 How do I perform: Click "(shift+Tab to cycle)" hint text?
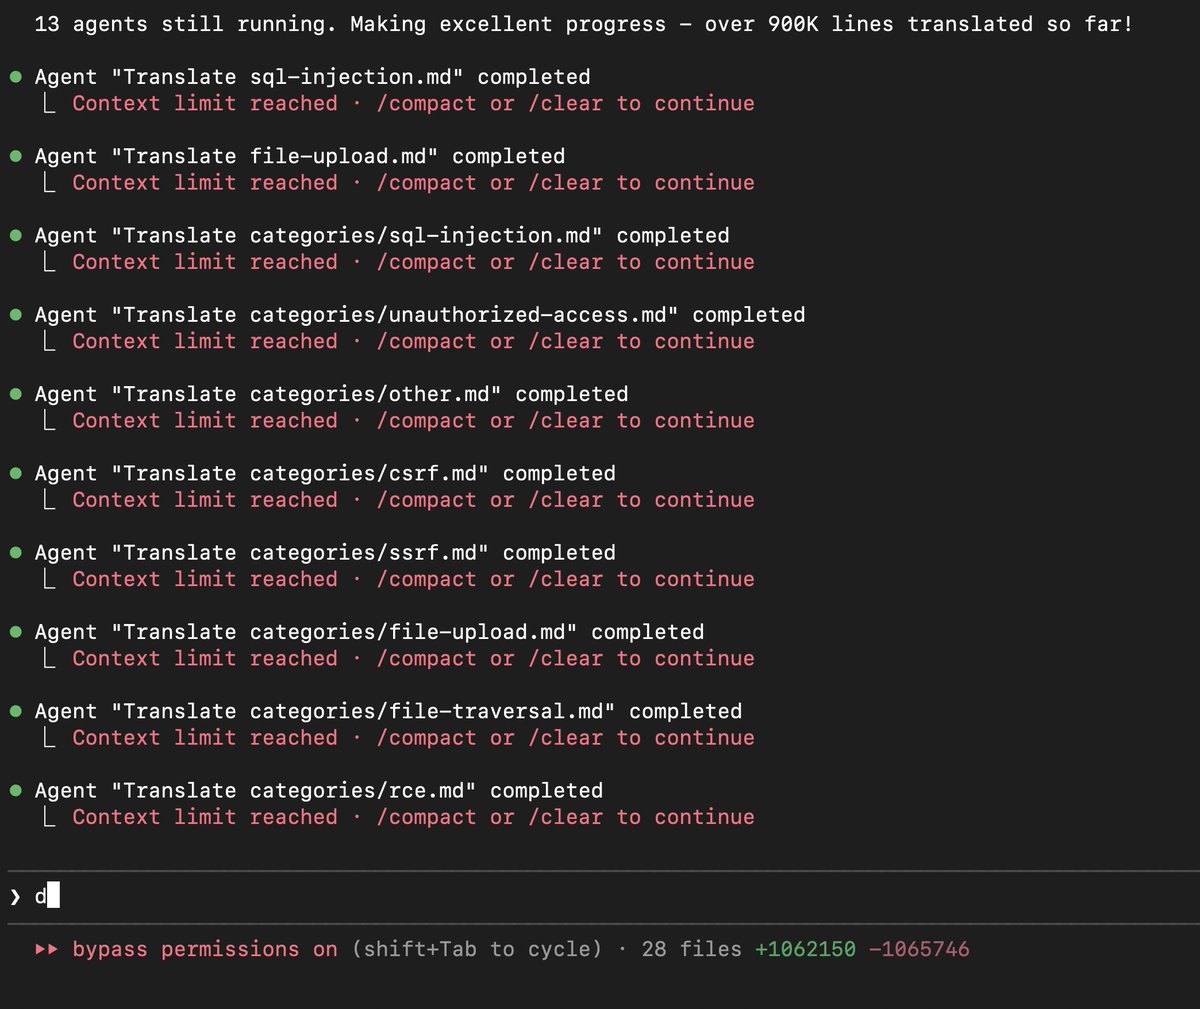coord(477,949)
